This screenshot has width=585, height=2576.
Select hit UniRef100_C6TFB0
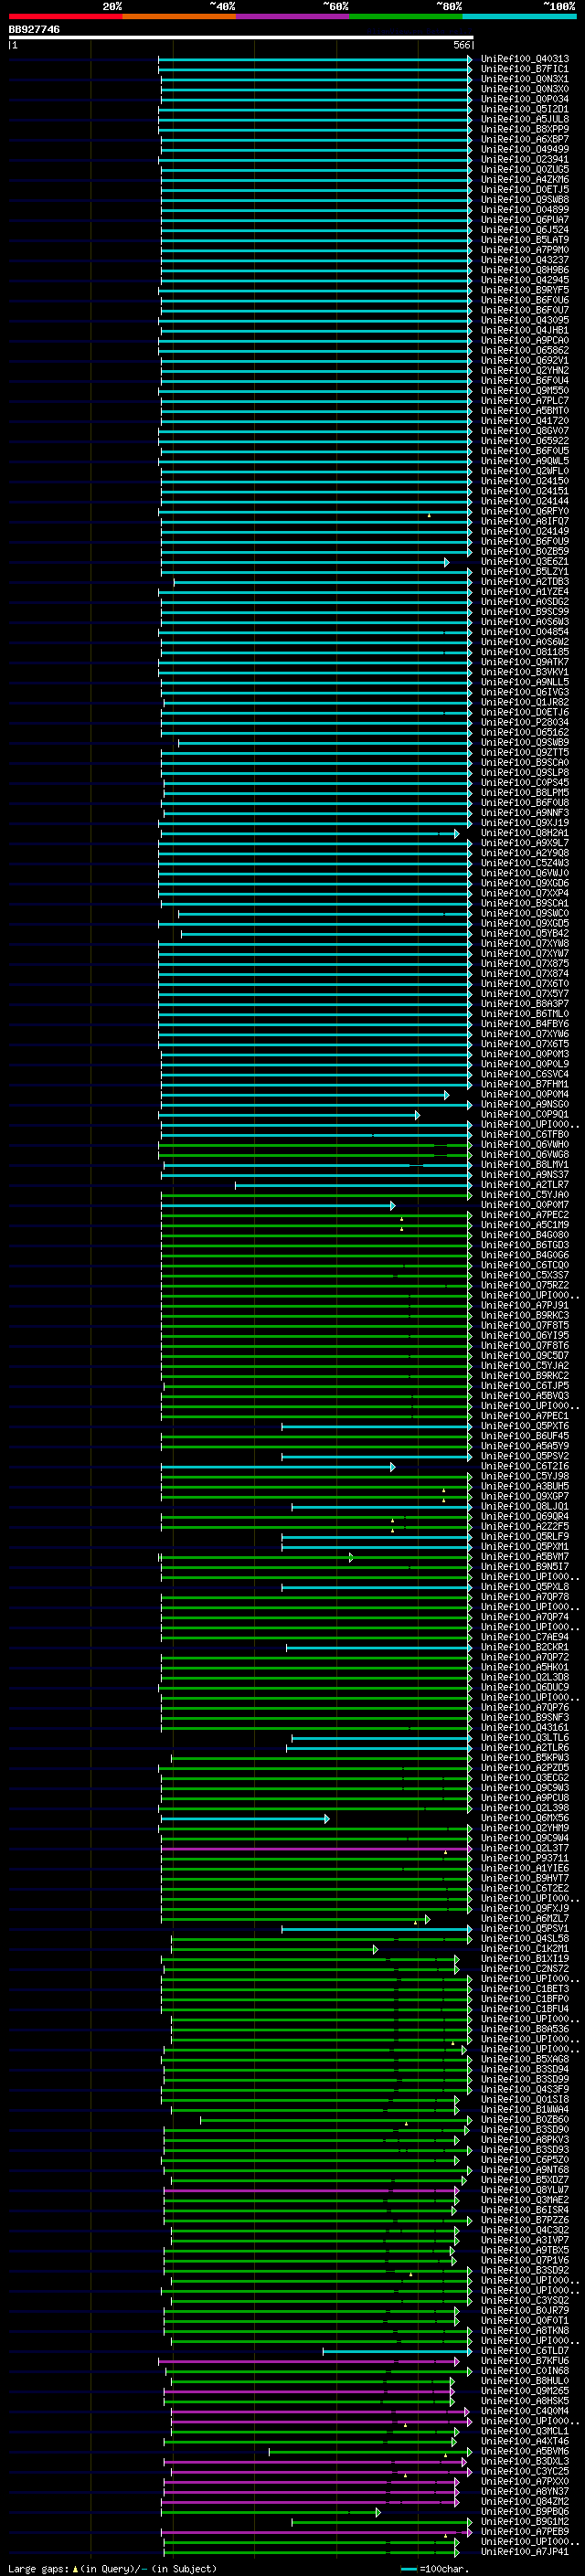(525, 1135)
